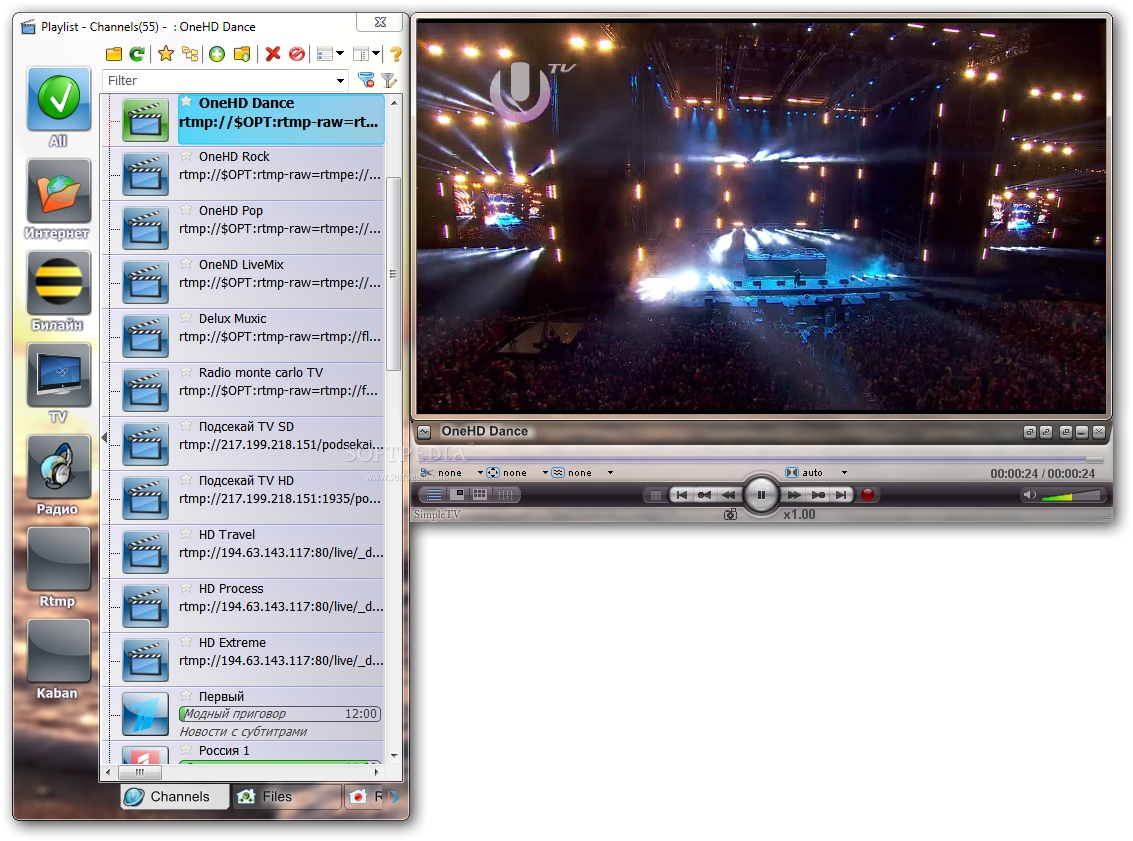Open the crop 'none' dropdown arrow
Screen dimensions: 1133x841
pyautogui.click(x=480, y=473)
